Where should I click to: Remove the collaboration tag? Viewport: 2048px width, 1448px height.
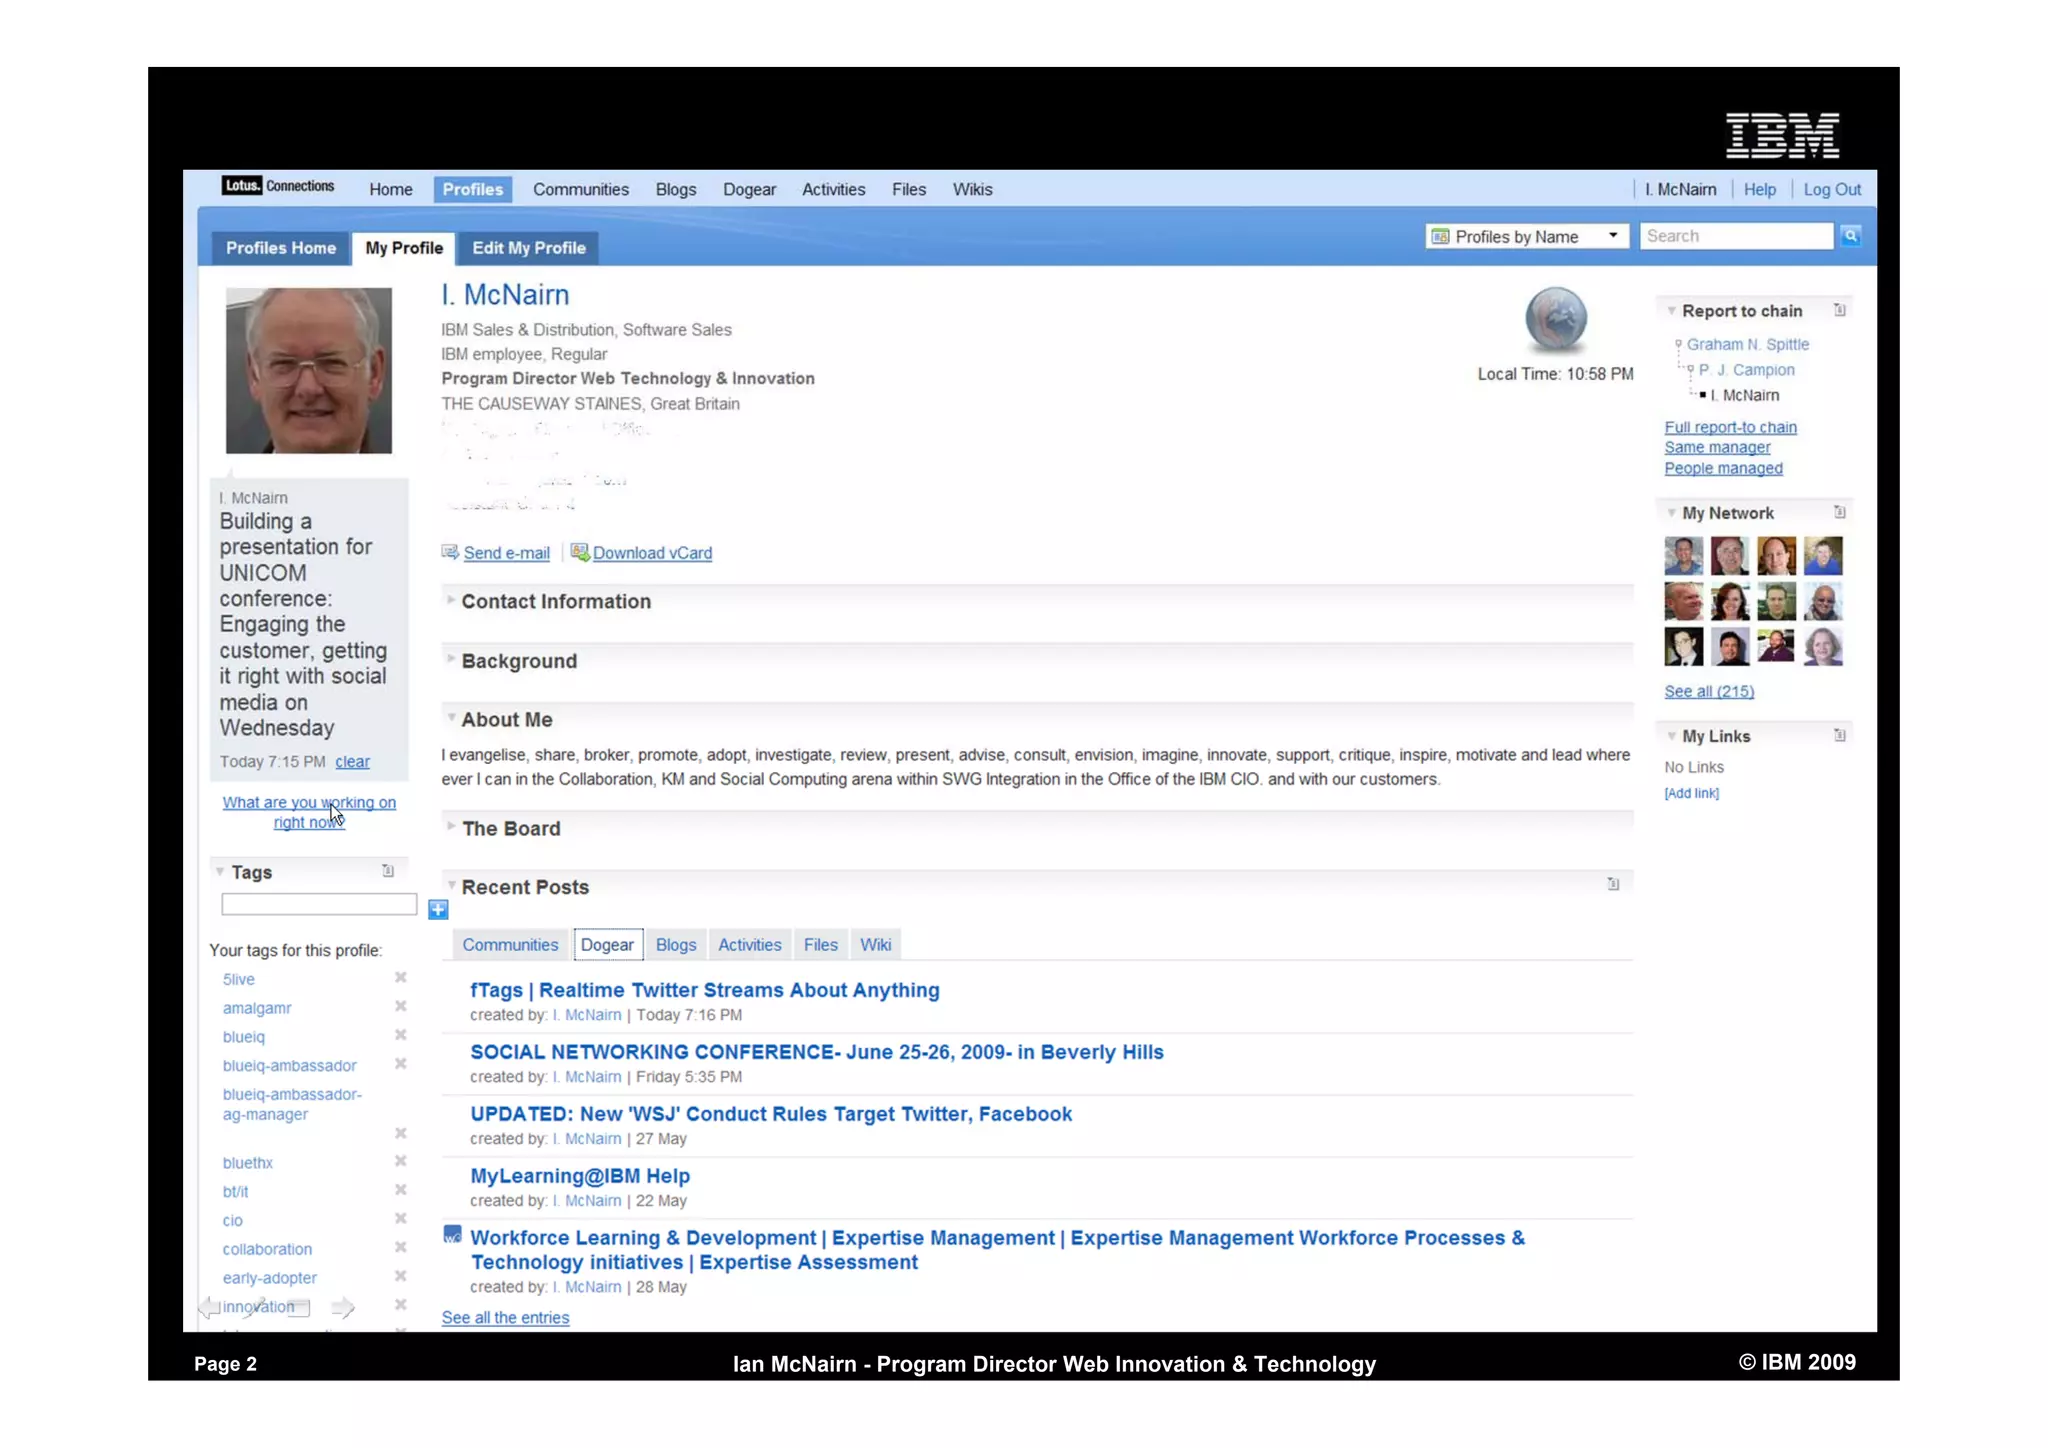pyautogui.click(x=400, y=1248)
